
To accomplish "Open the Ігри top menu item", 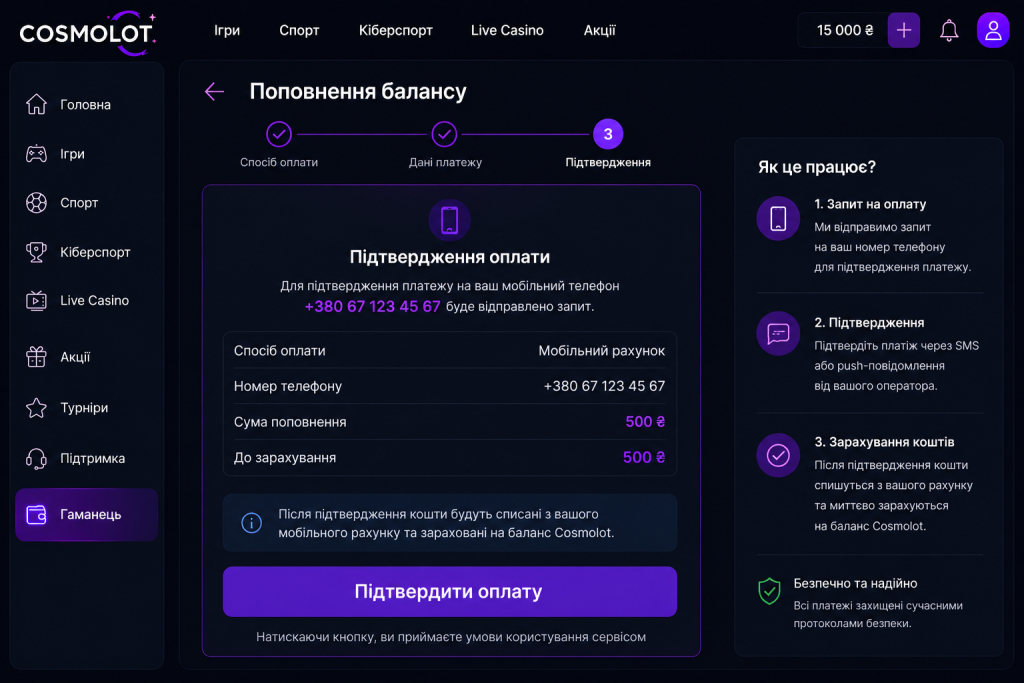I will (227, 31).
